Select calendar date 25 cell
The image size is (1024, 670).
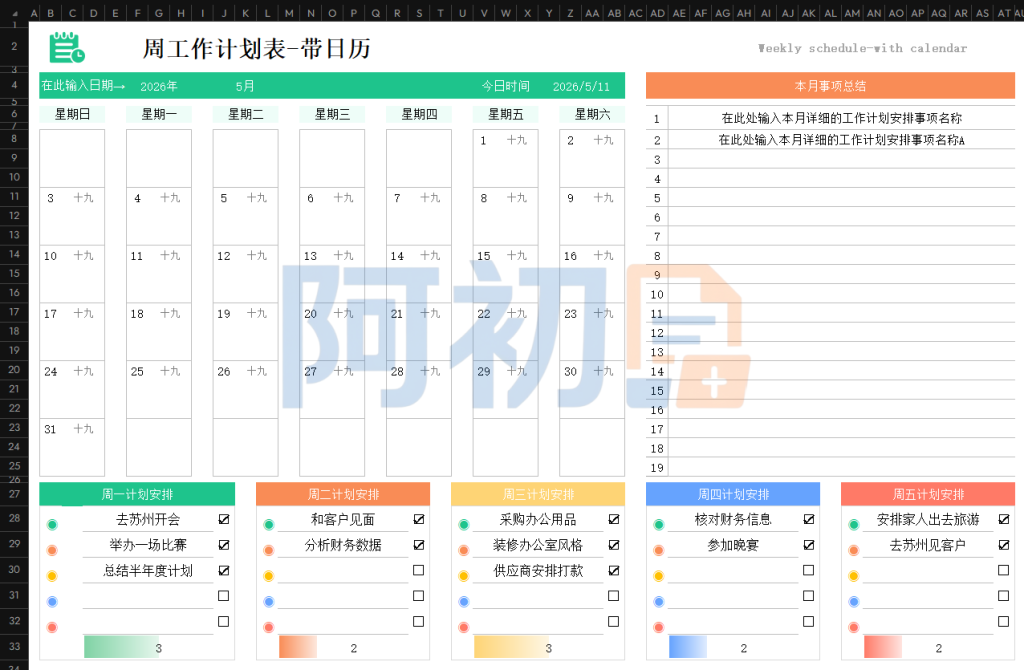coord(159,390)
